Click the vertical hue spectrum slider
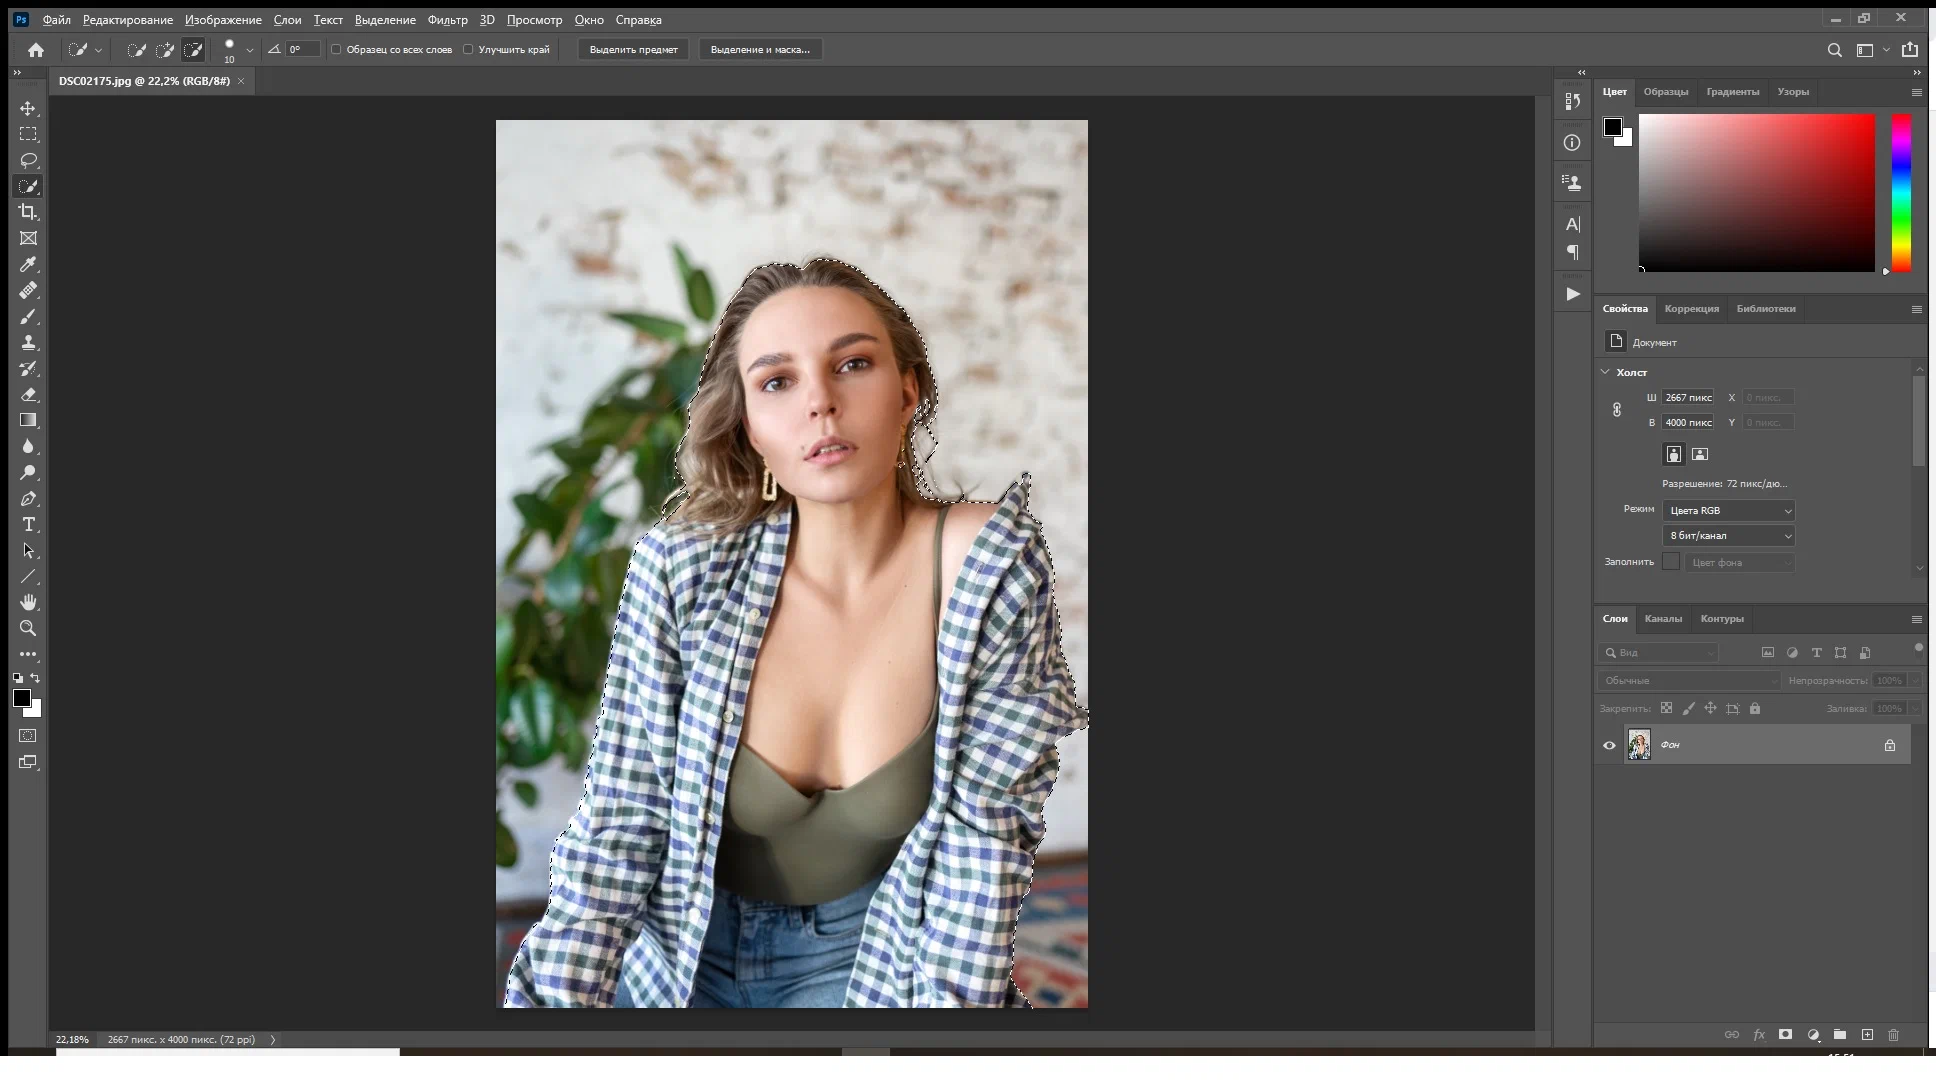The image size is (1936, 1080). point(1901,192)
